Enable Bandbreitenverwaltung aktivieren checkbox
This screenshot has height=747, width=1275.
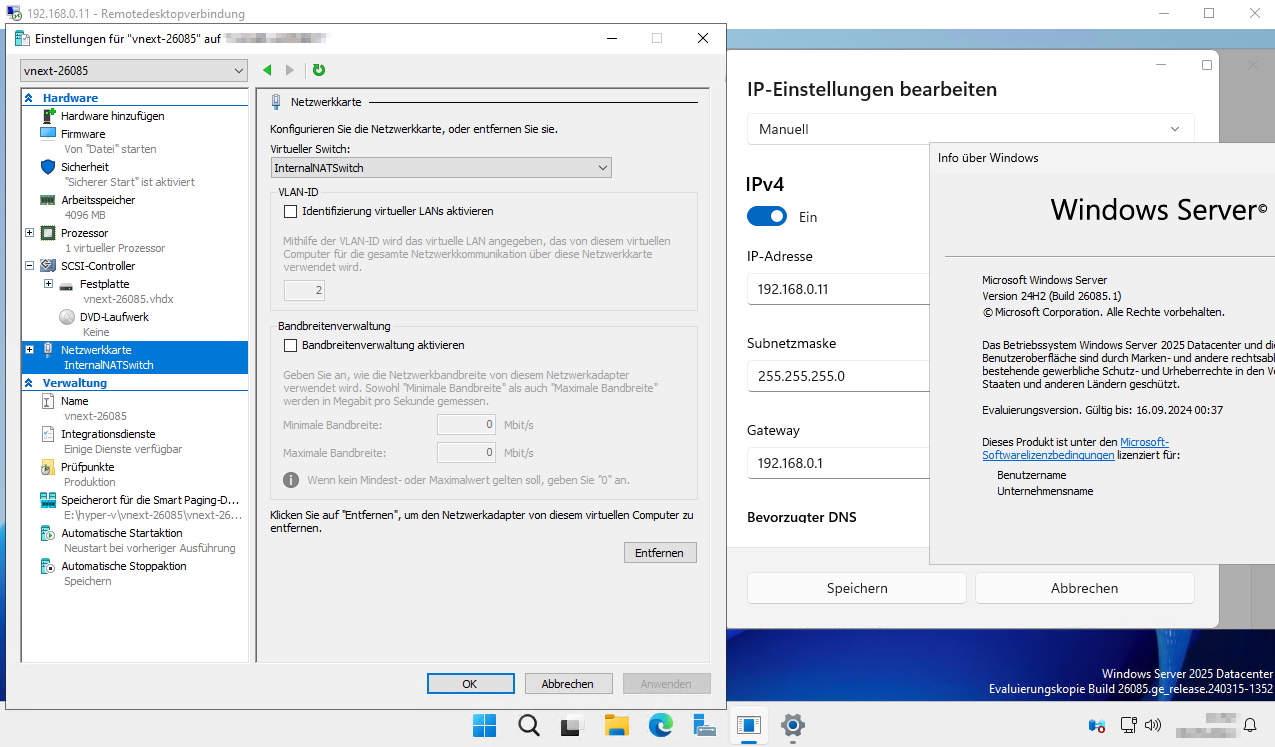pyautogui.click(x=291, y=345)
